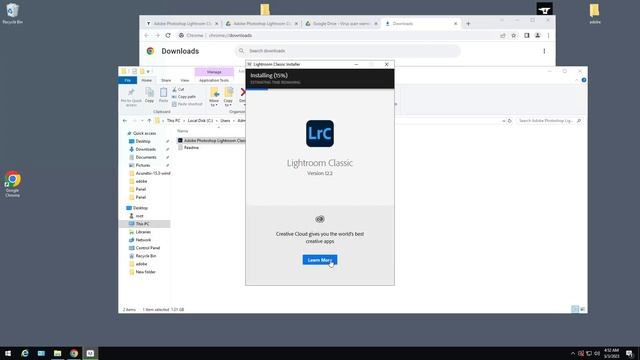Open Google Chrome desktop shortcut

pyautogui.click(x=12, y=184)
